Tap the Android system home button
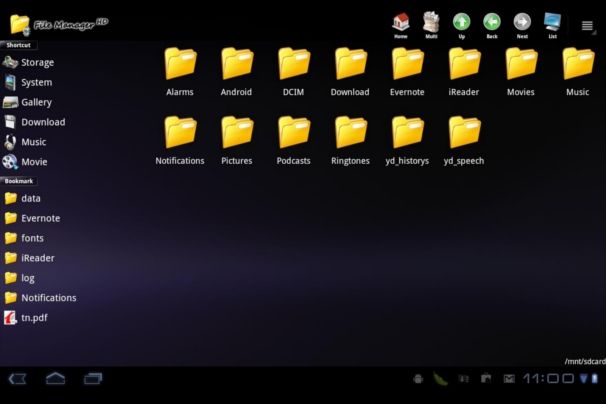This screenshot has height=404, width=606. tap(55, 378)
